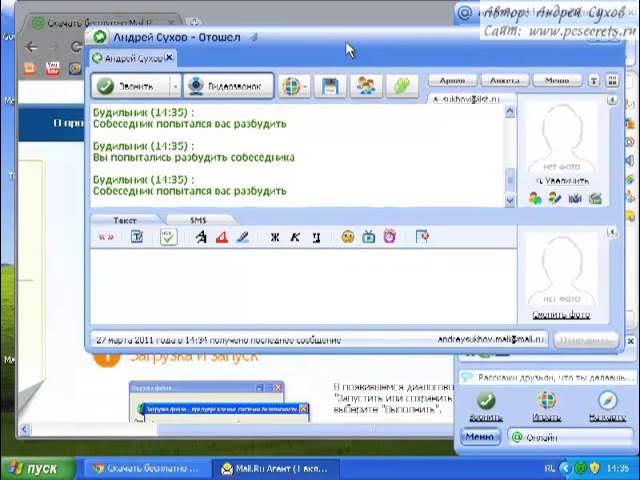Click in the message input area
Image resolution: width=640 pixels, height=480 pixels.
303,287
